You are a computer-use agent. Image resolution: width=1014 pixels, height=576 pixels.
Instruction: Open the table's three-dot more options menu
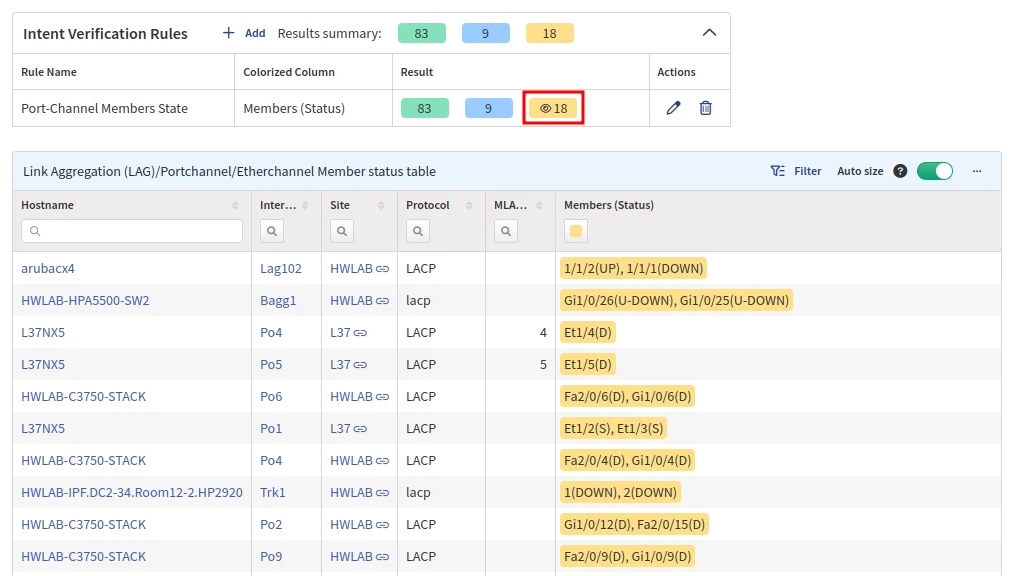click(977, 171)
